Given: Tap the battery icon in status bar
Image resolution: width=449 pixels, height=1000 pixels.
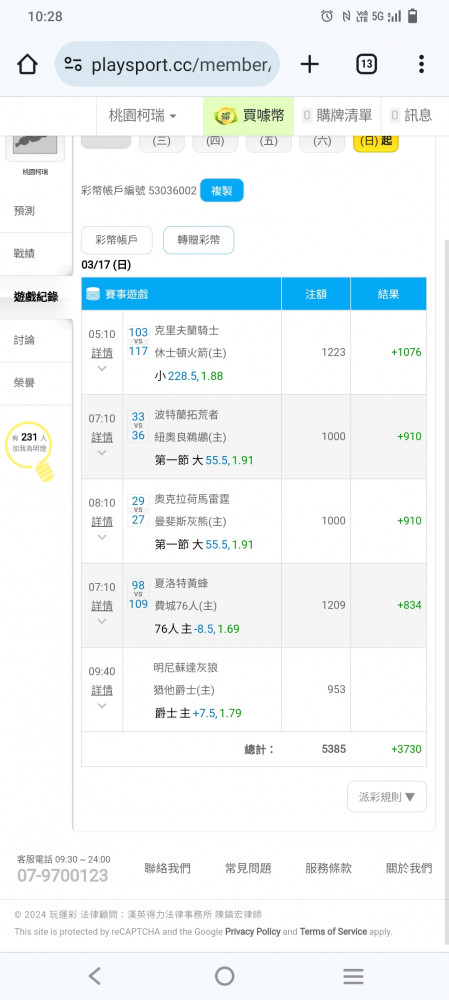Looking at the screenshot, I should (413, 16).
